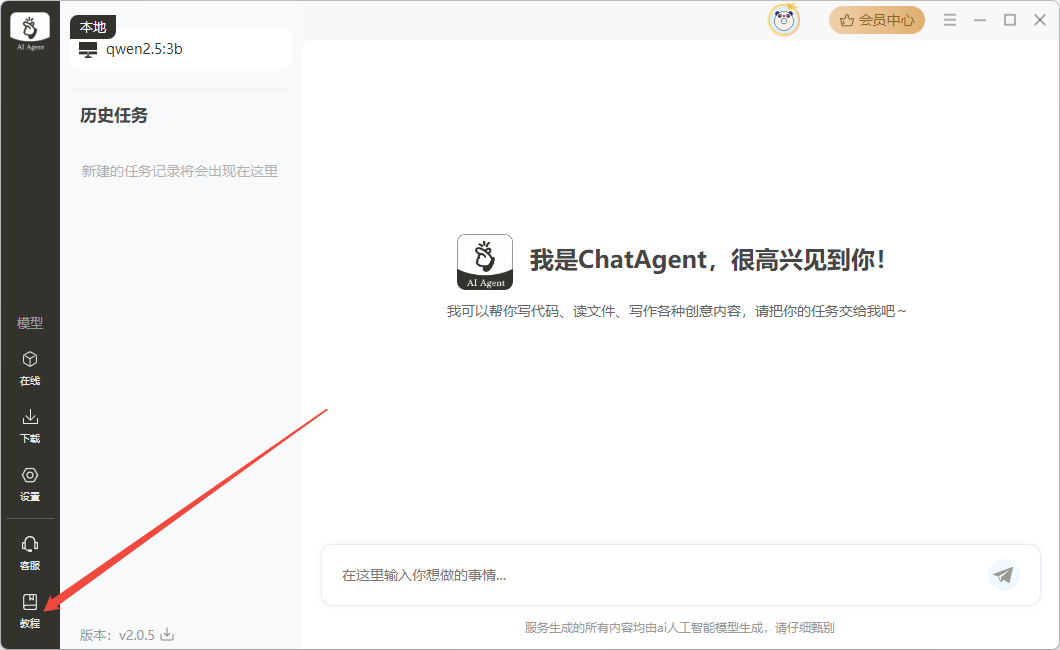1060x650 pixels.
Task: Close the ChatAgent window
Action: click(1040, 20)
